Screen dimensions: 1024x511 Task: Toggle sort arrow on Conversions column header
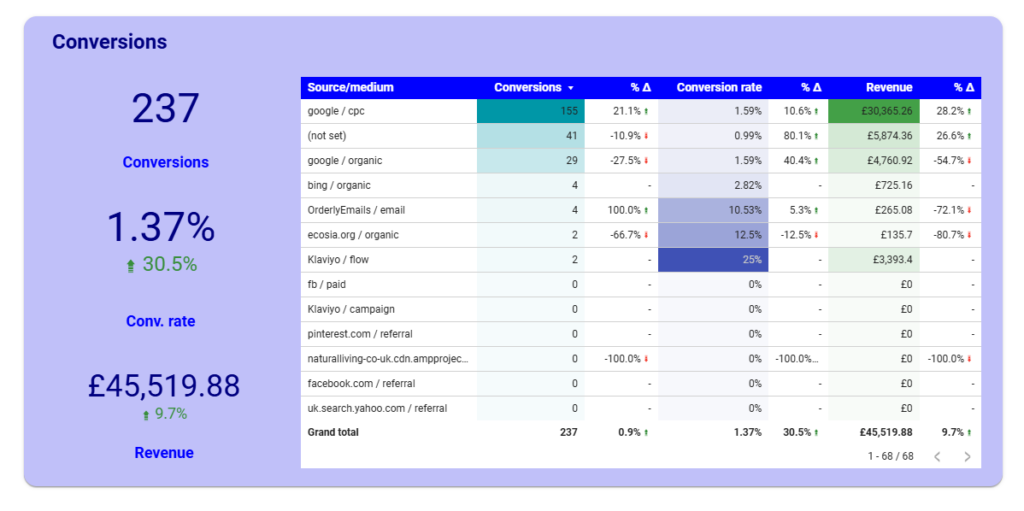click(x=570, y=88)
